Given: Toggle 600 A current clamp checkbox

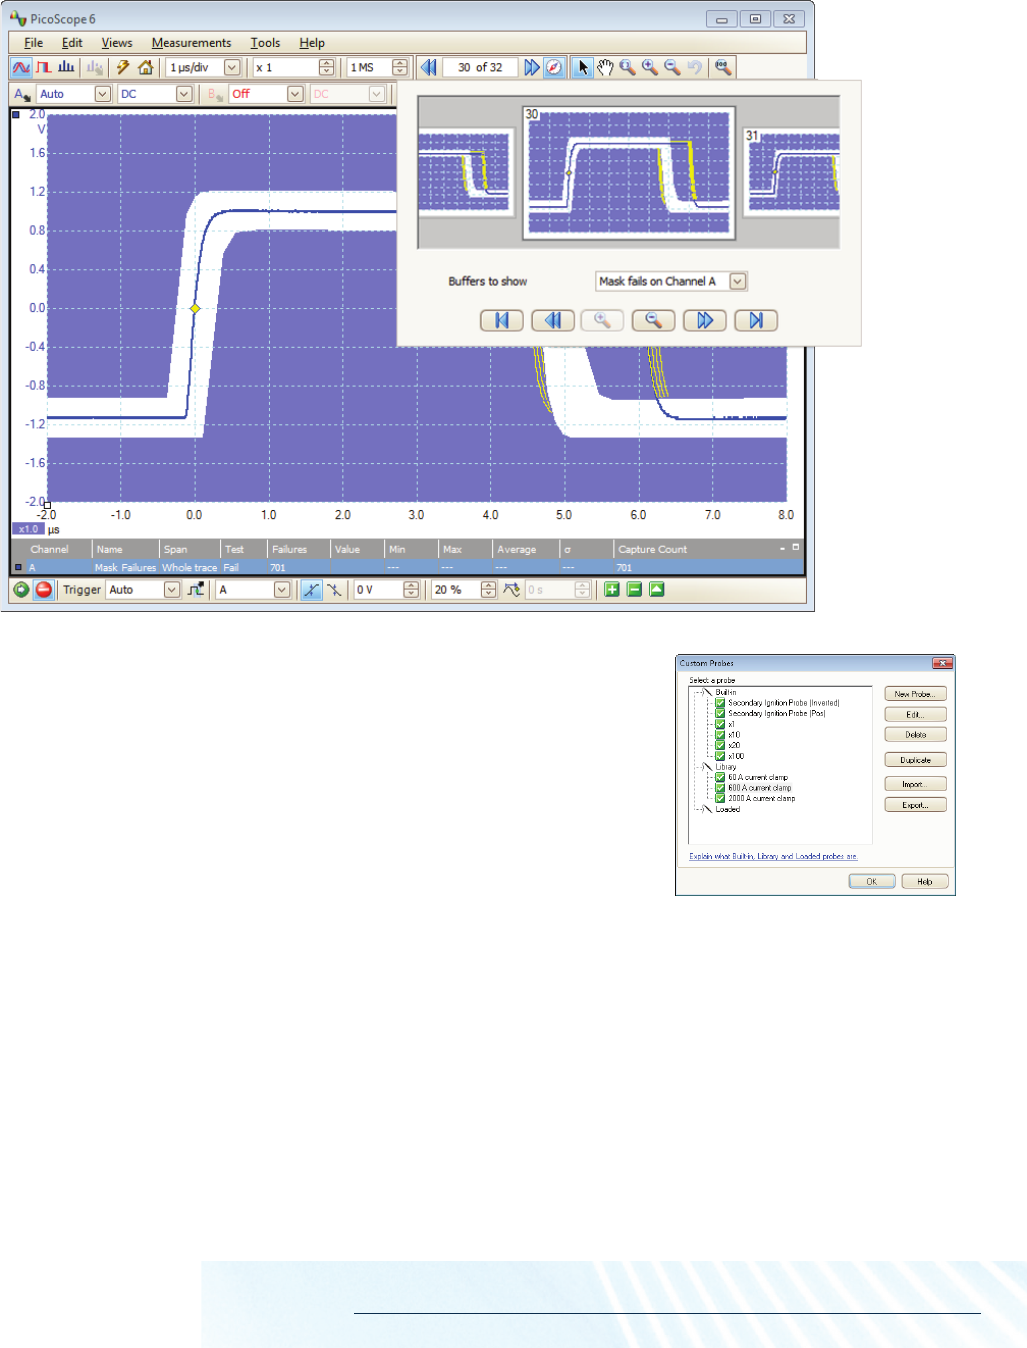Looking at the screenshot, I should (720, 788).
